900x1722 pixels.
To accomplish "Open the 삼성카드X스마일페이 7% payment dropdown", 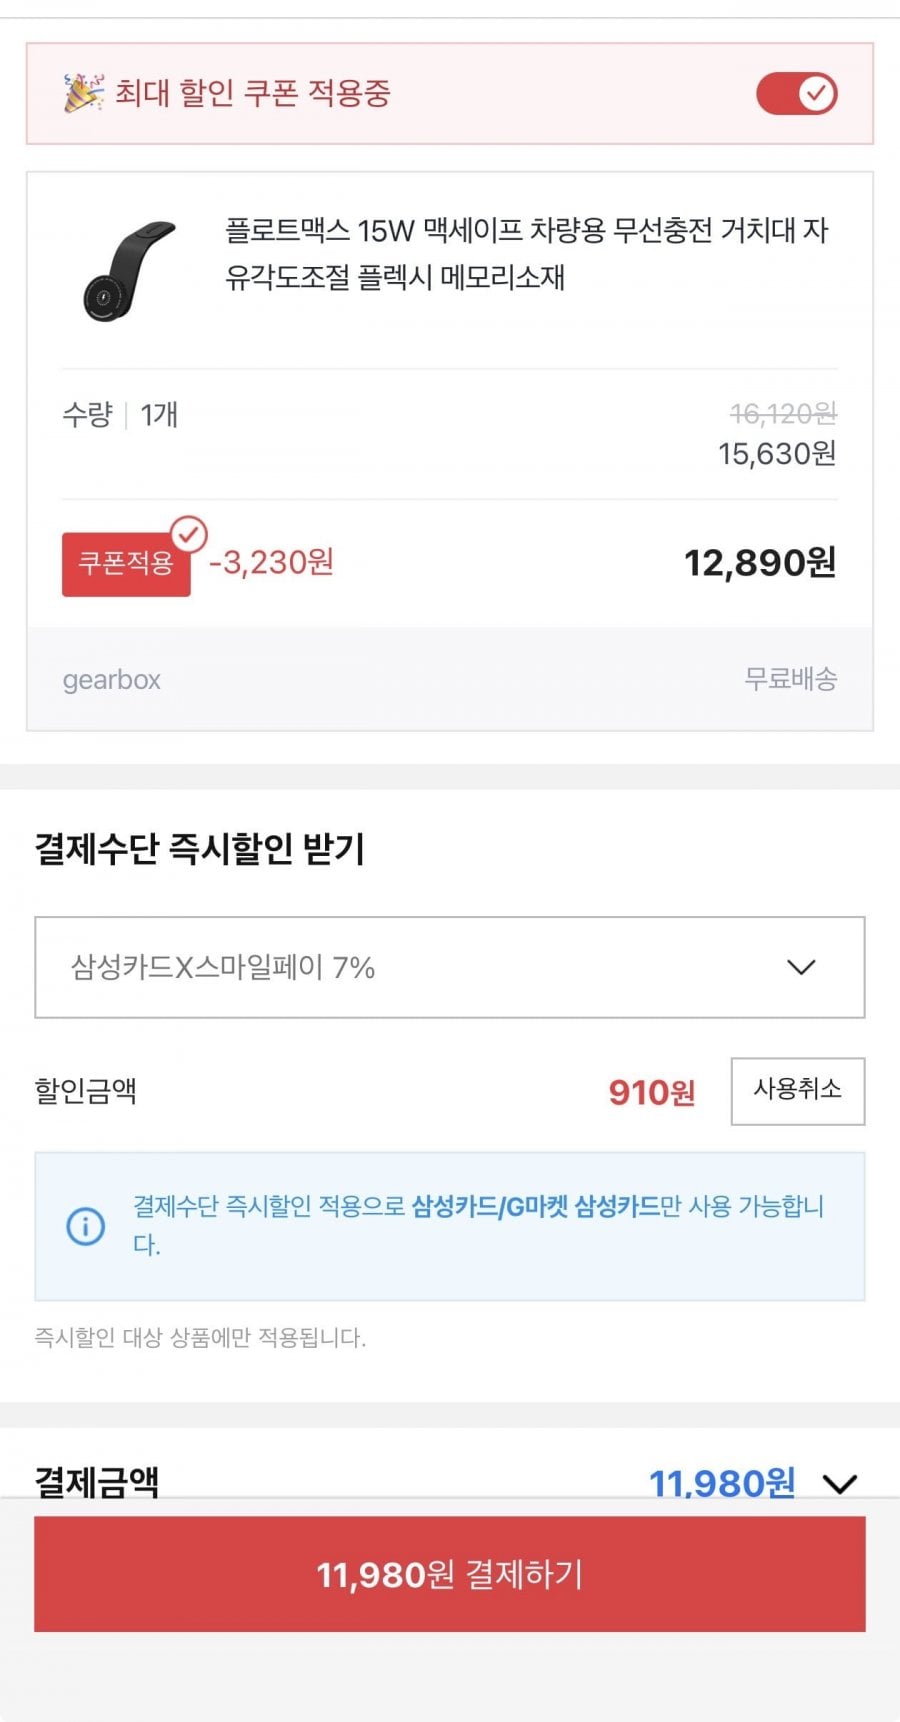I will tap(449, 967).
